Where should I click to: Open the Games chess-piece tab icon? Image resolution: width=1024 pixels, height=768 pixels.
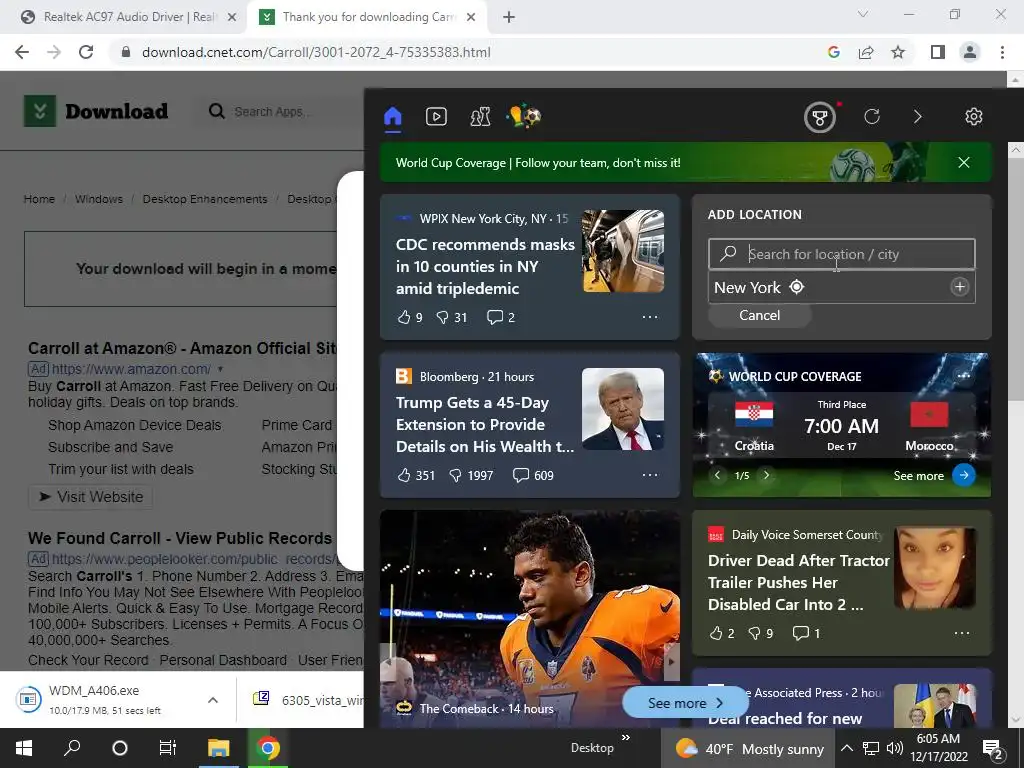[x=480, y=117]
